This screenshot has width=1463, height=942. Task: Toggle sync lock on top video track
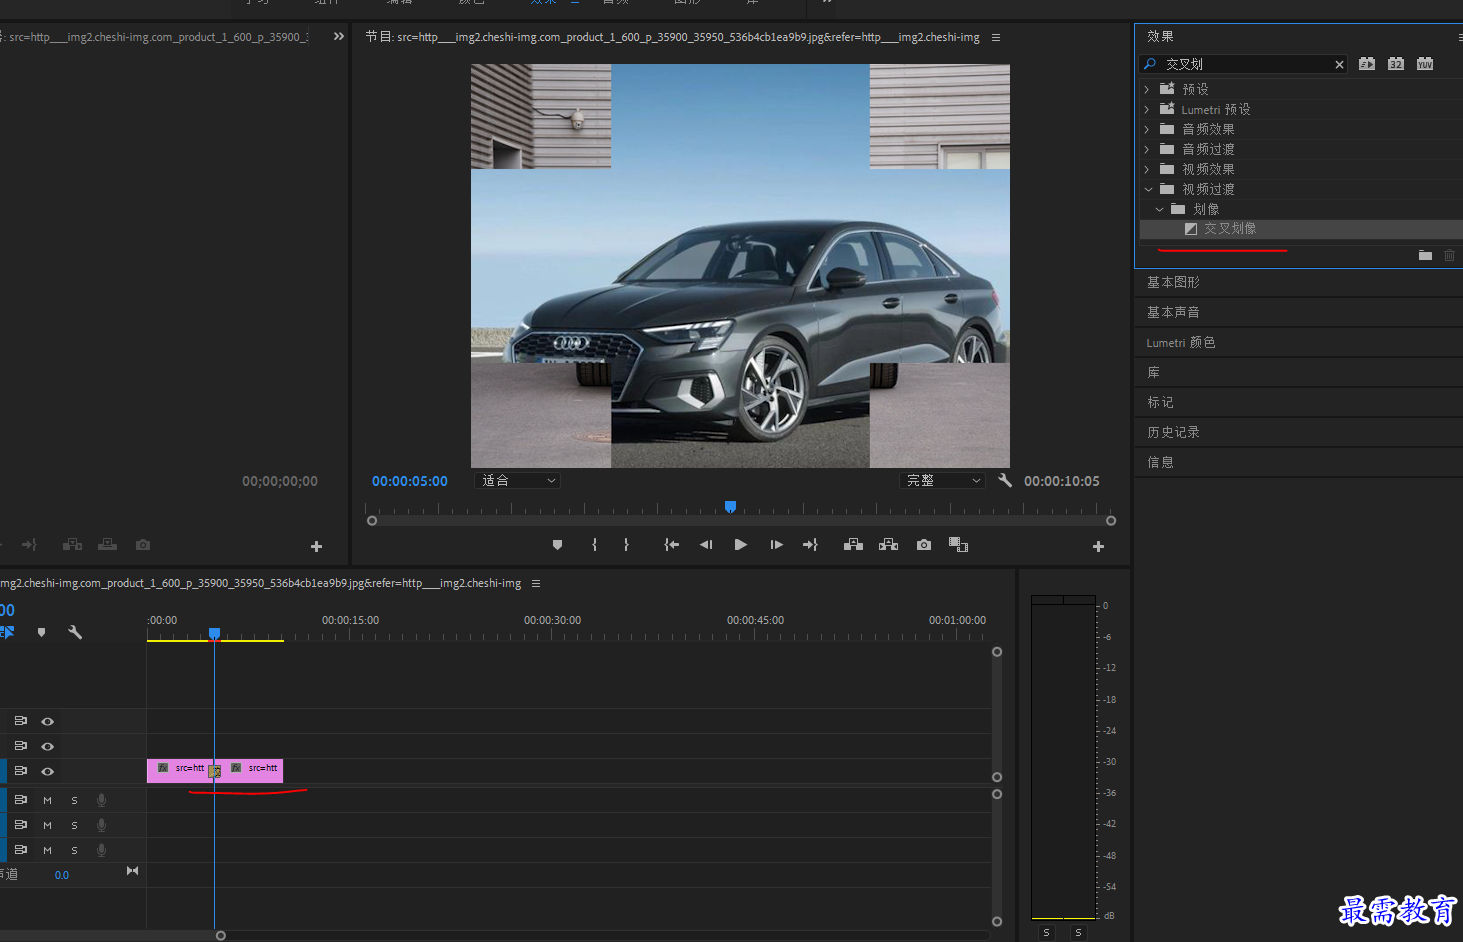coord(20,721)
